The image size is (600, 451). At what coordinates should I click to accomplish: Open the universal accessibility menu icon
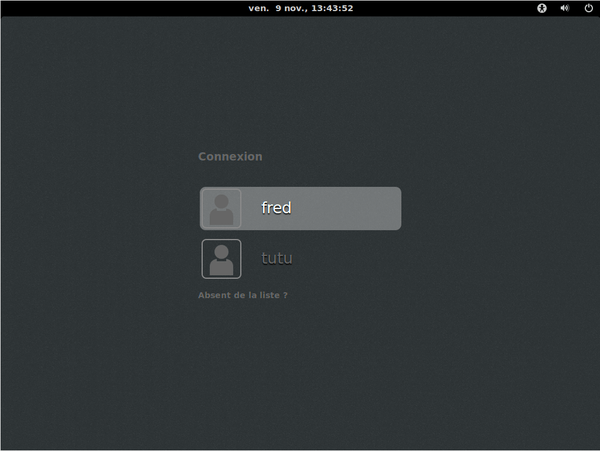click(543, 8)
